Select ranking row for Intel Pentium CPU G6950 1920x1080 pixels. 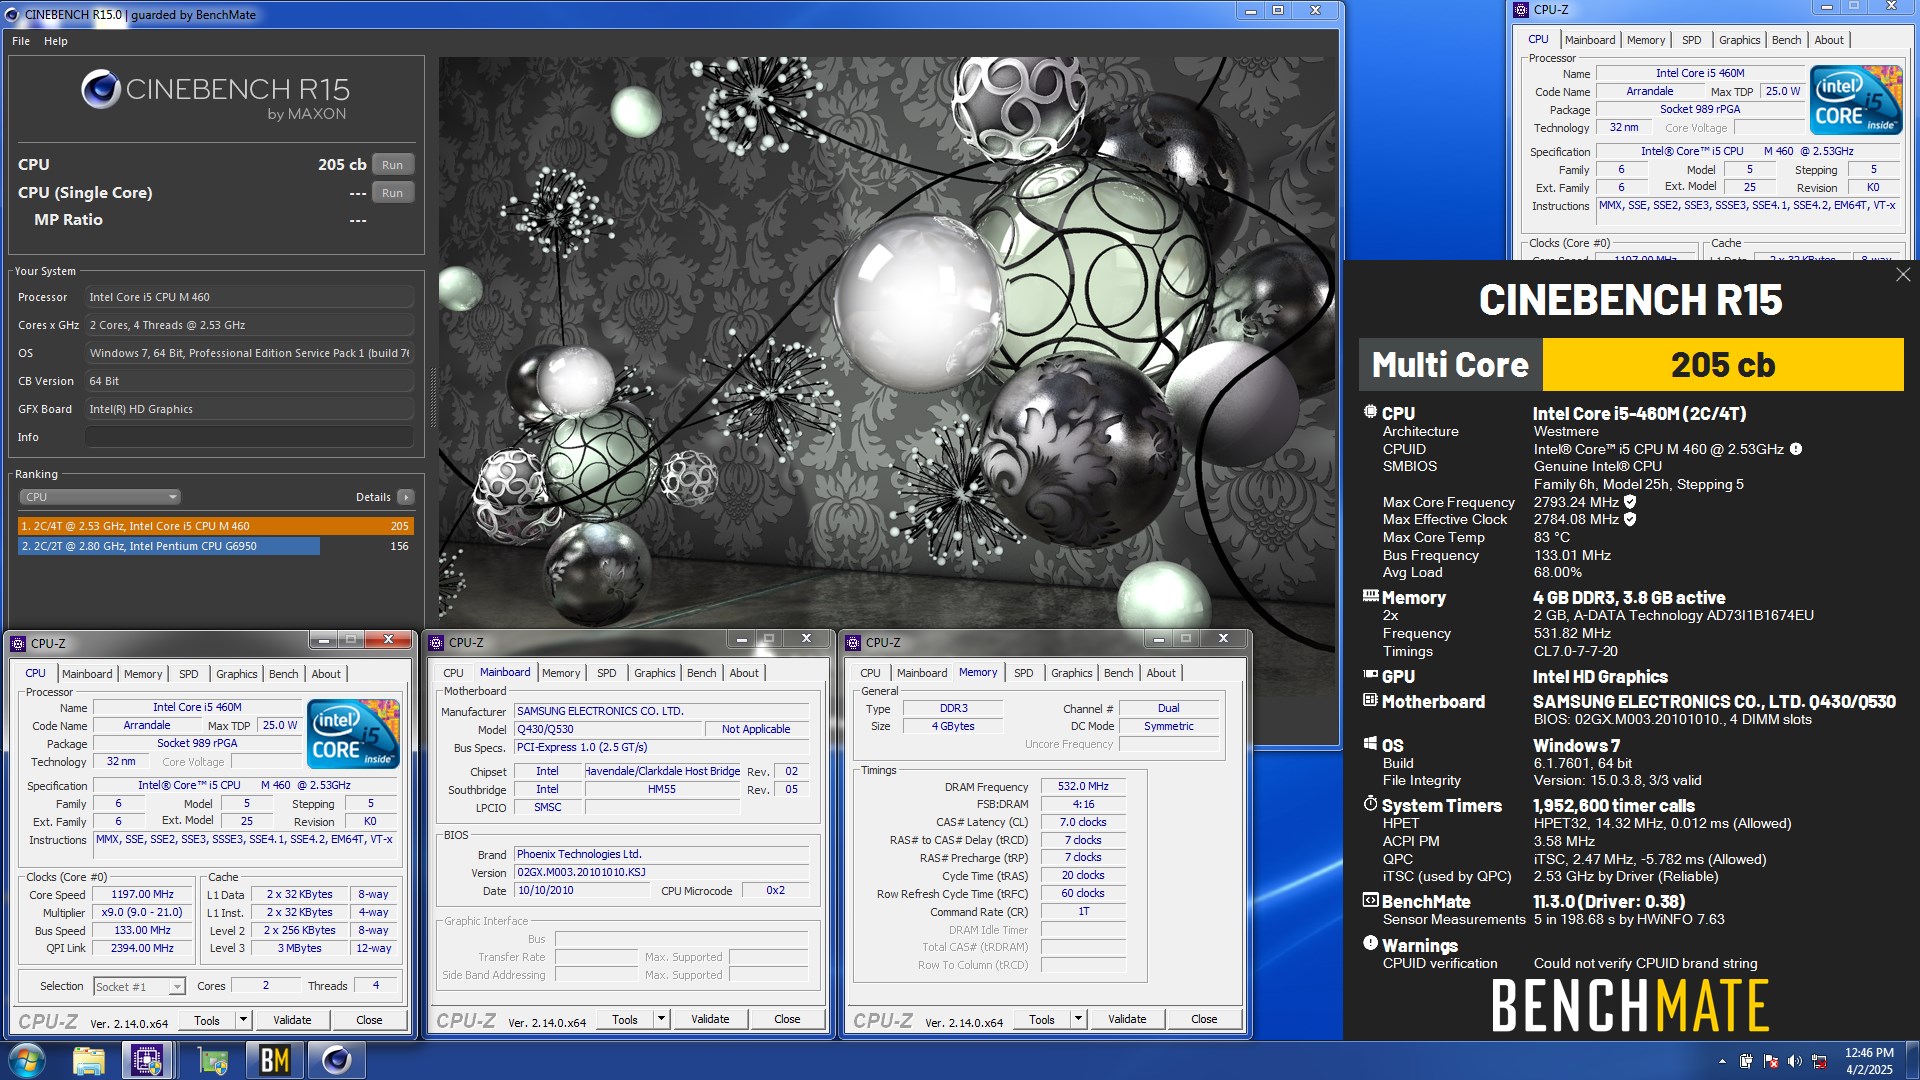(215, 546)
